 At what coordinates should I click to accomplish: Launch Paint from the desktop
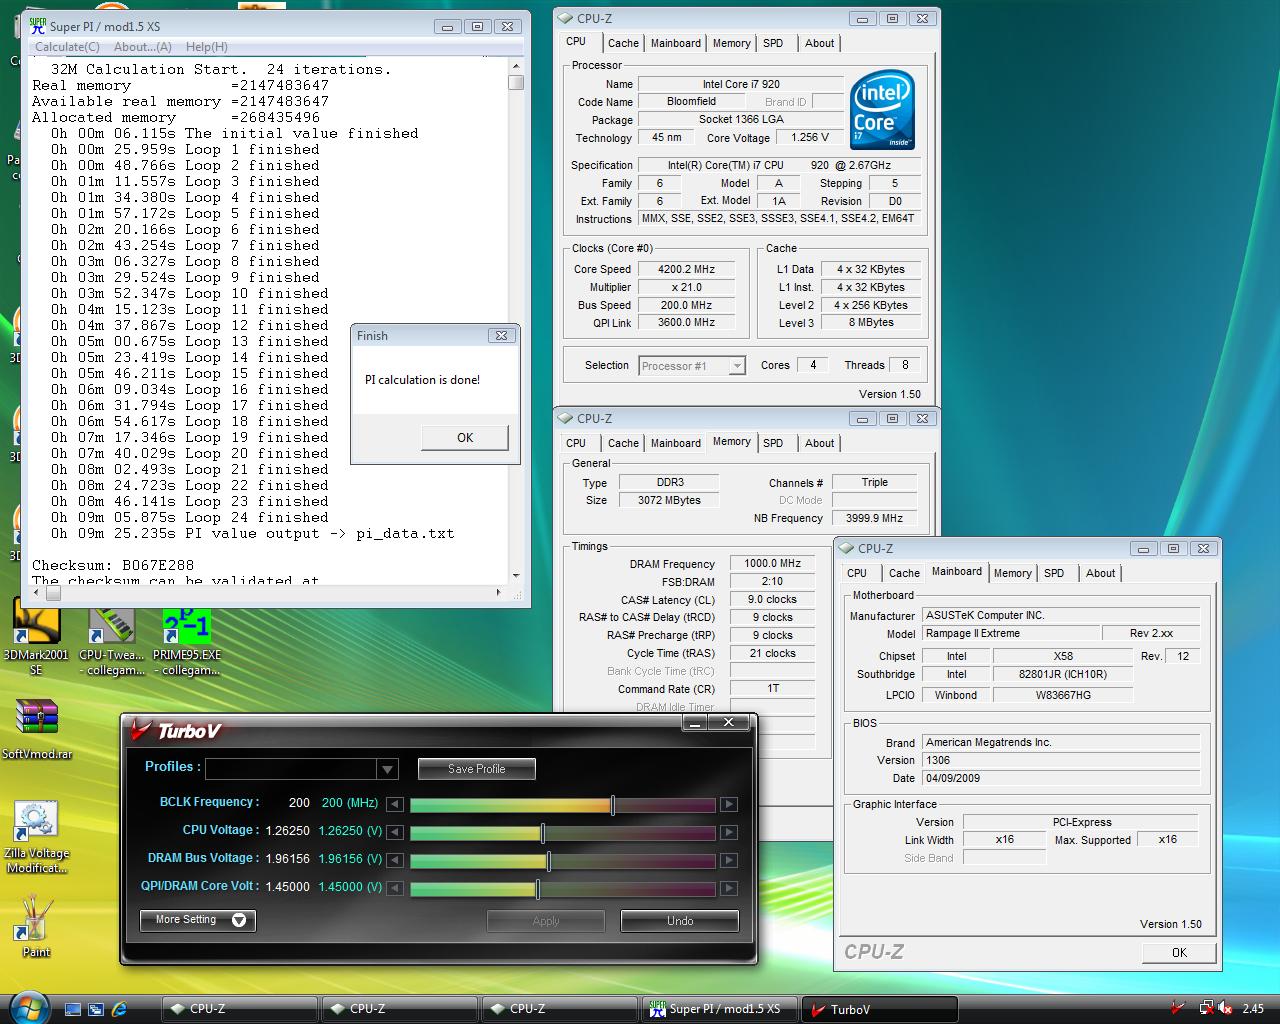point(36,918)
